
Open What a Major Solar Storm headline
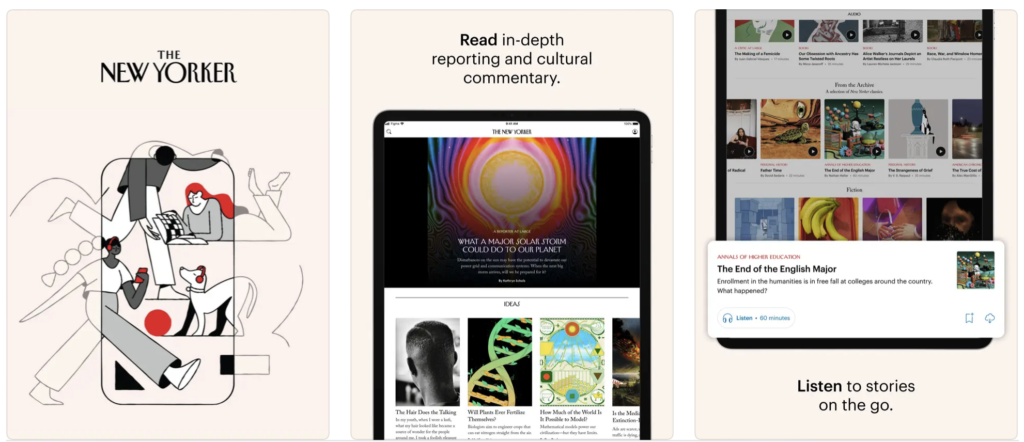point(511,245)
